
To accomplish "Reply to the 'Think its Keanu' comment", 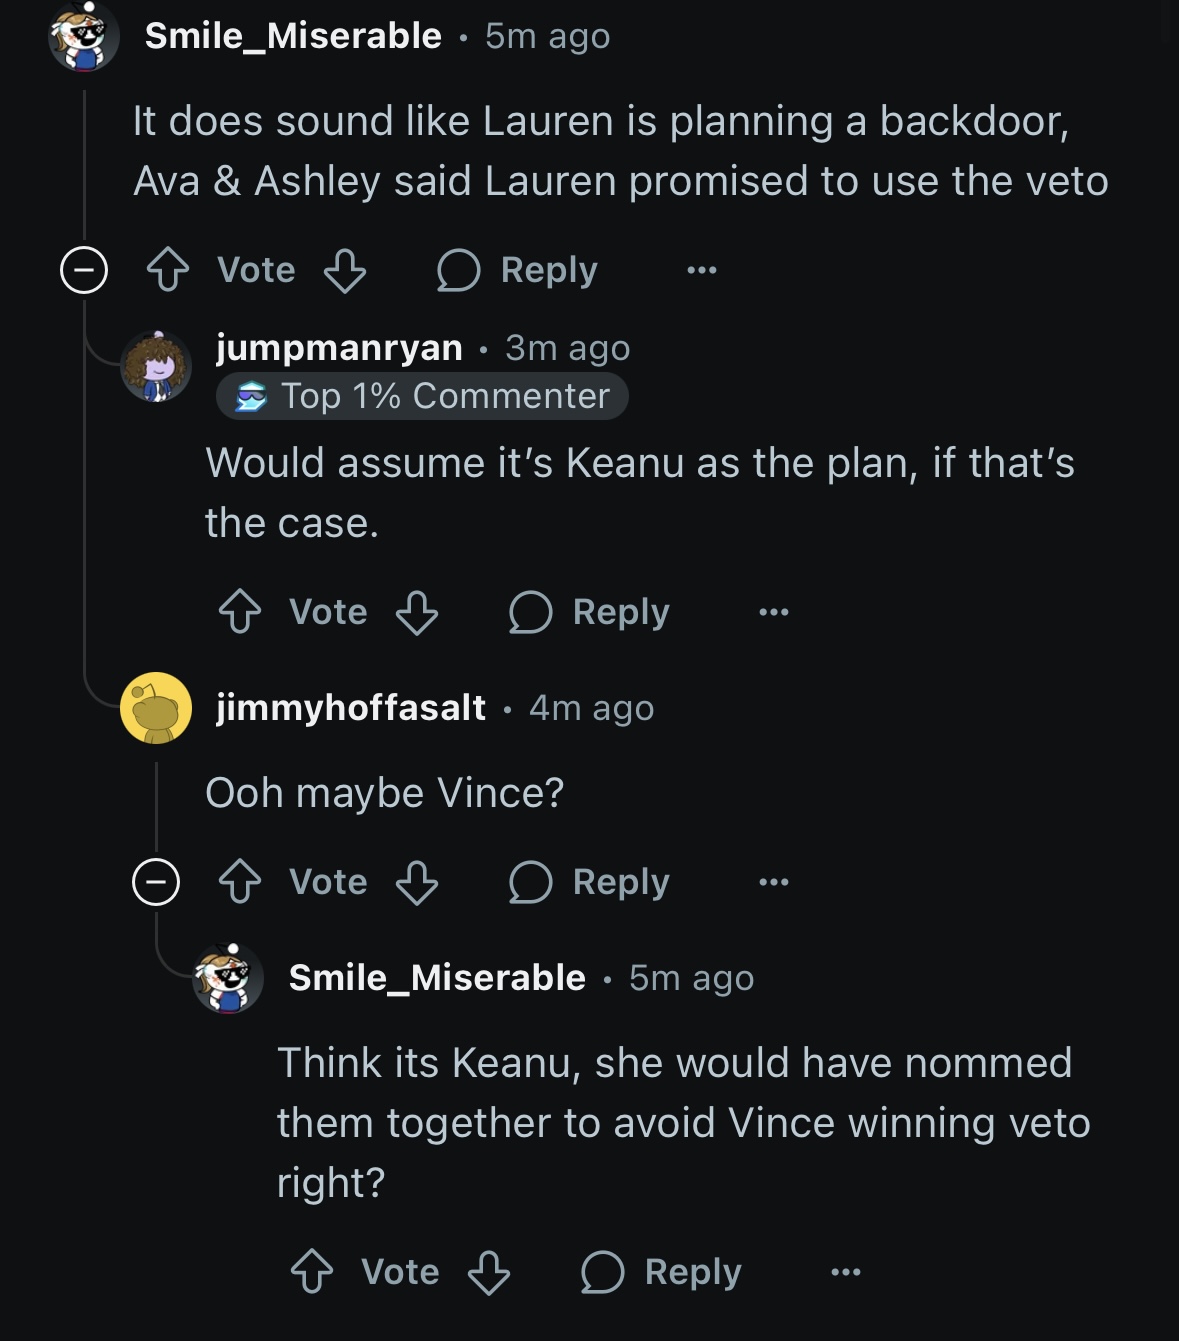I will [661, 1272].
